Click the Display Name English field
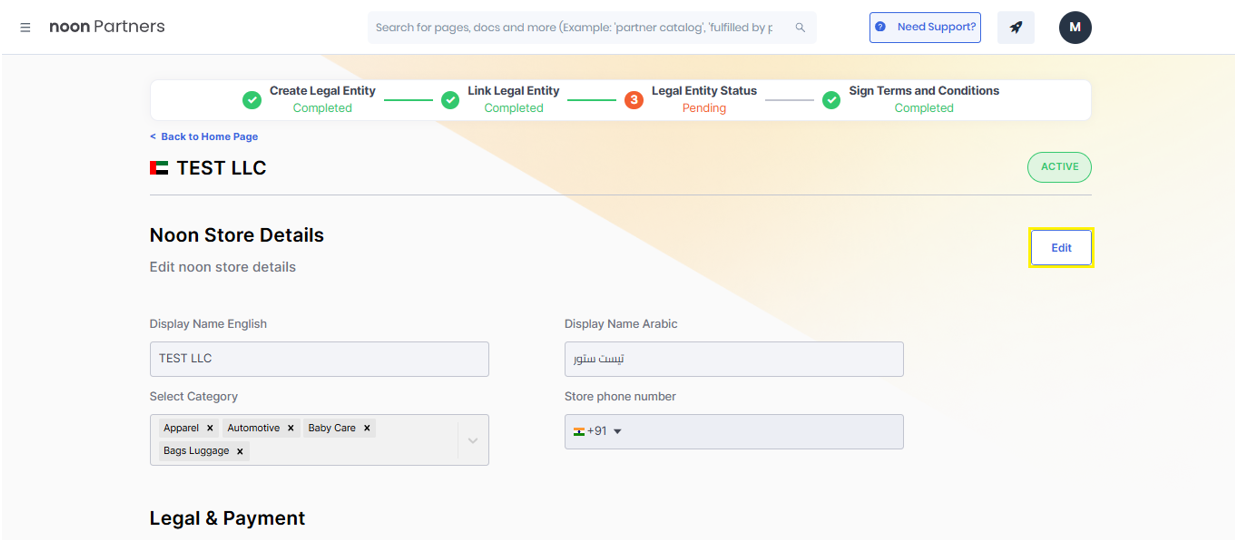1236x541 pixels. [x=319, y=359]
